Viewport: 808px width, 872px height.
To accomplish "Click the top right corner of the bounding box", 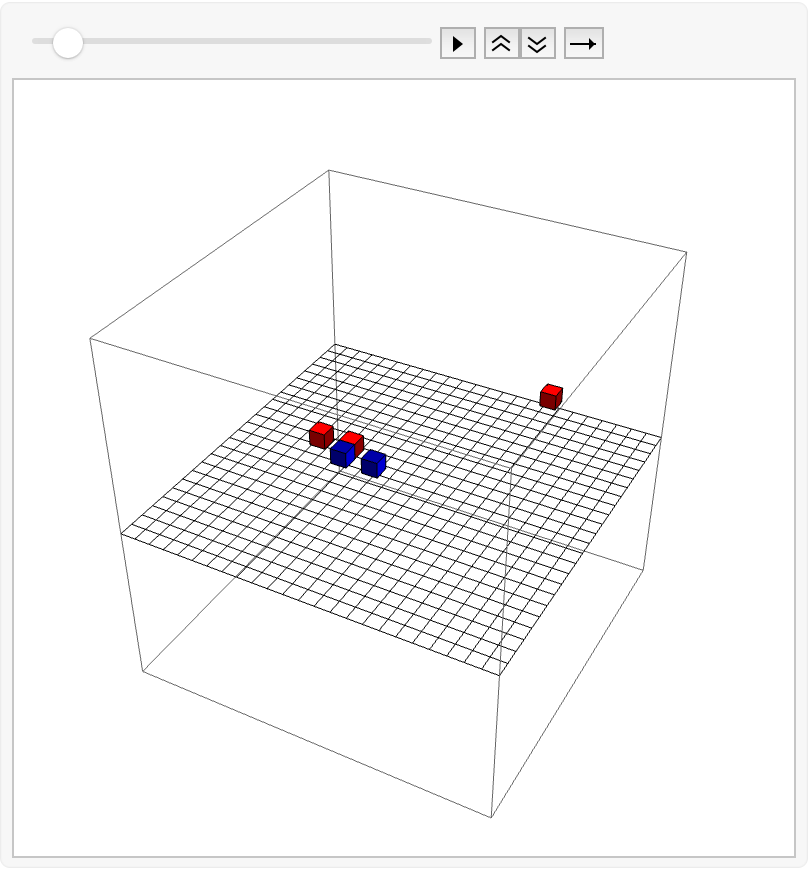I will (x=687, y=251).
